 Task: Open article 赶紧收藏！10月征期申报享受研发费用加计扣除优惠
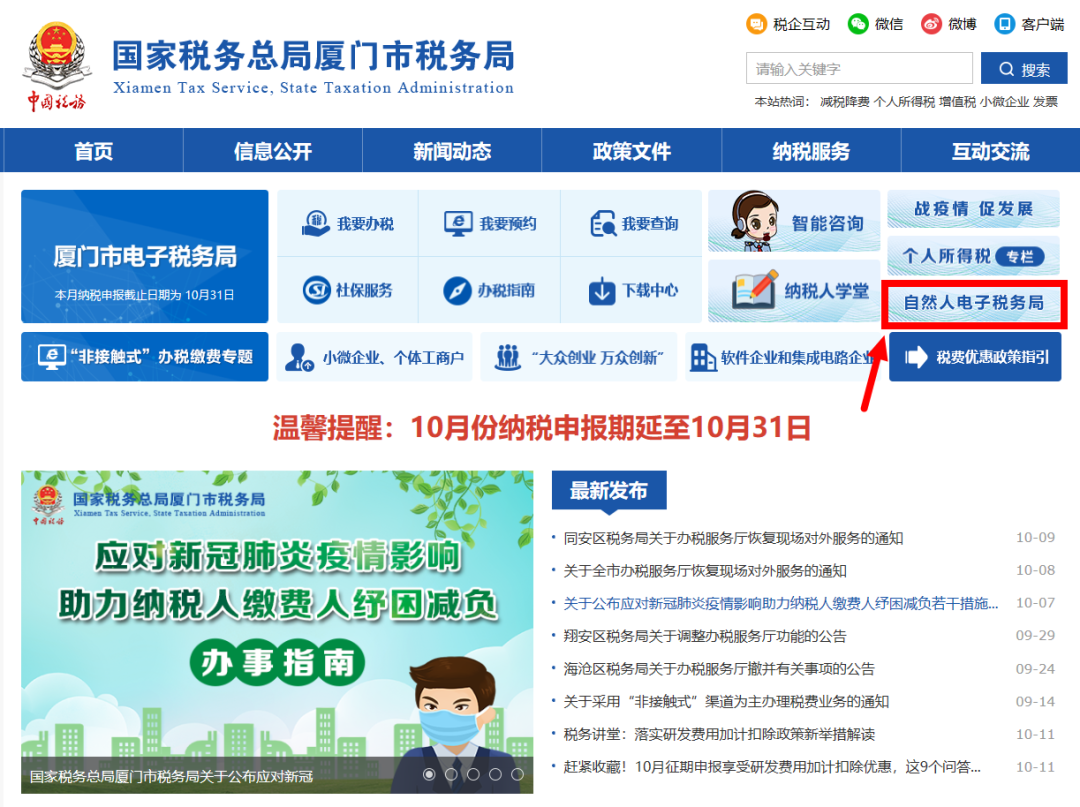(x=772, y=767)
